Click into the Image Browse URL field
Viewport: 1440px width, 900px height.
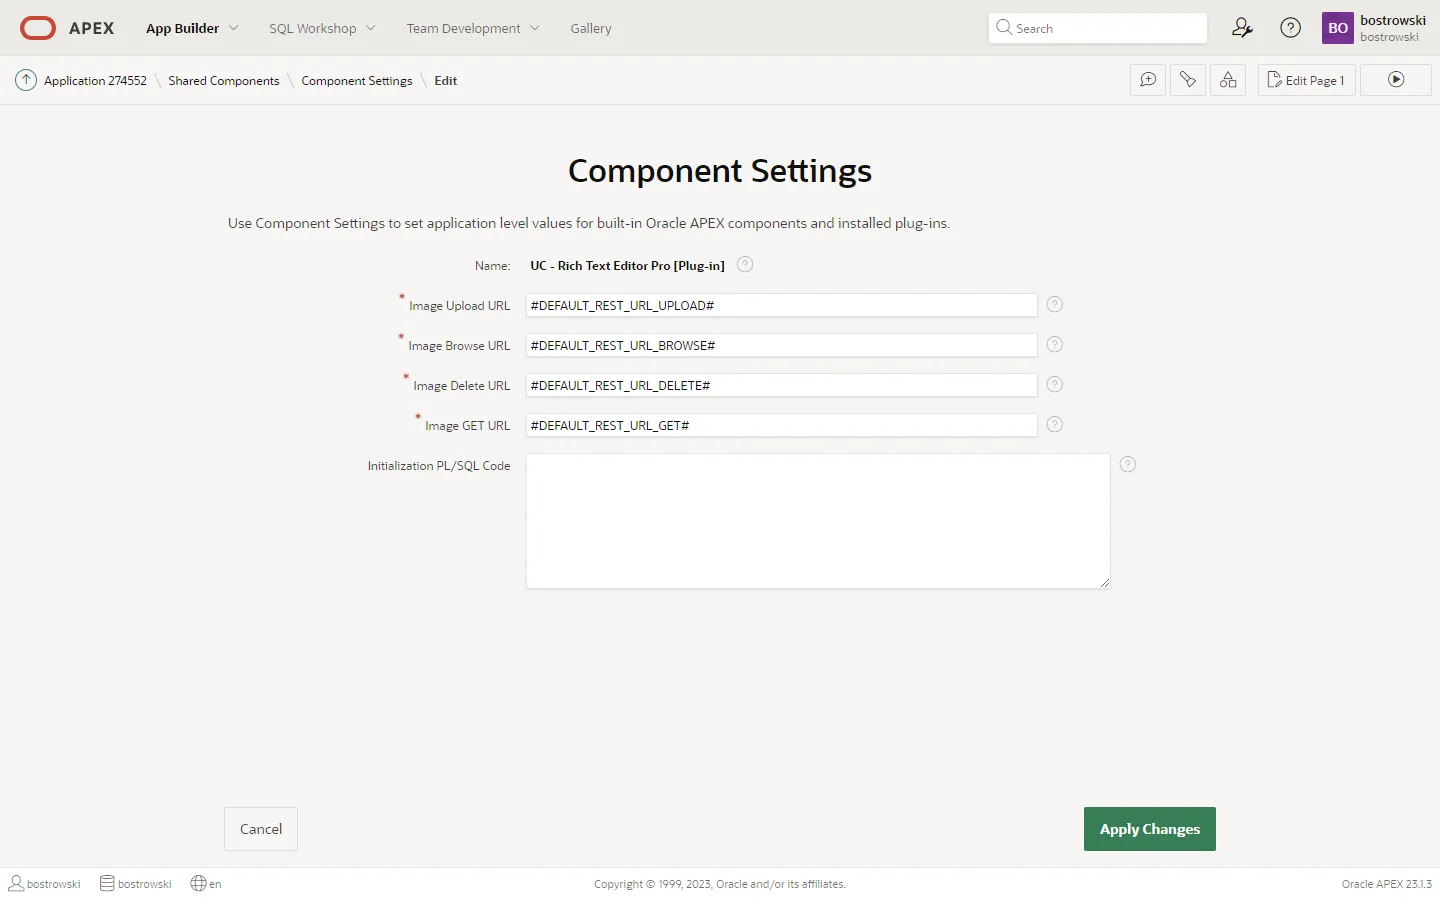[x=782, y=345]
